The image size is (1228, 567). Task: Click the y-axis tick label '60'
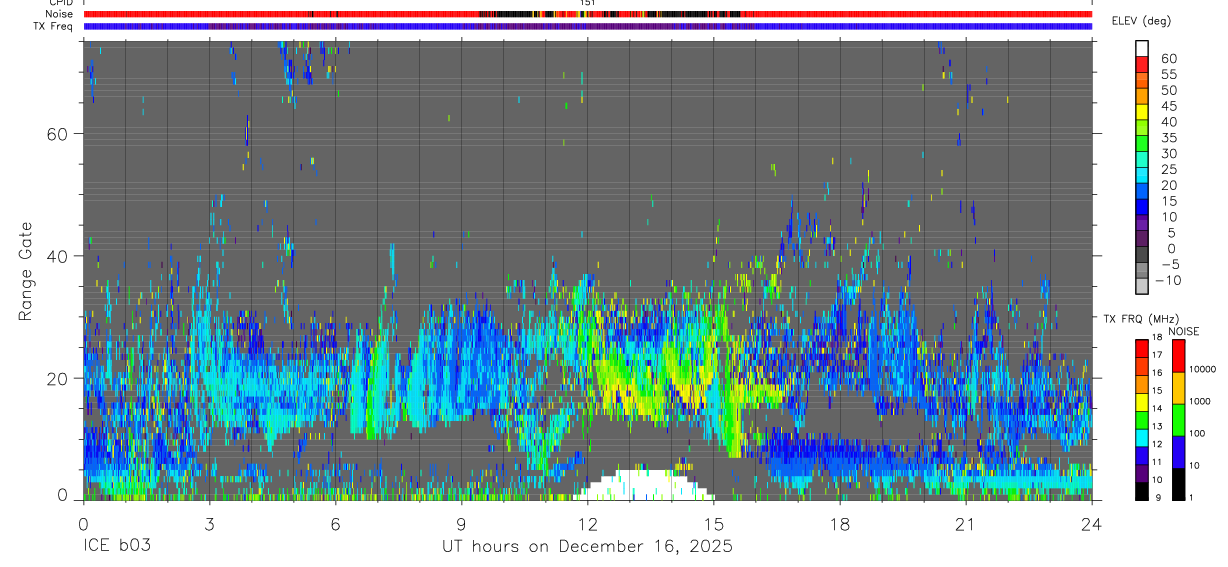[58, 134]
